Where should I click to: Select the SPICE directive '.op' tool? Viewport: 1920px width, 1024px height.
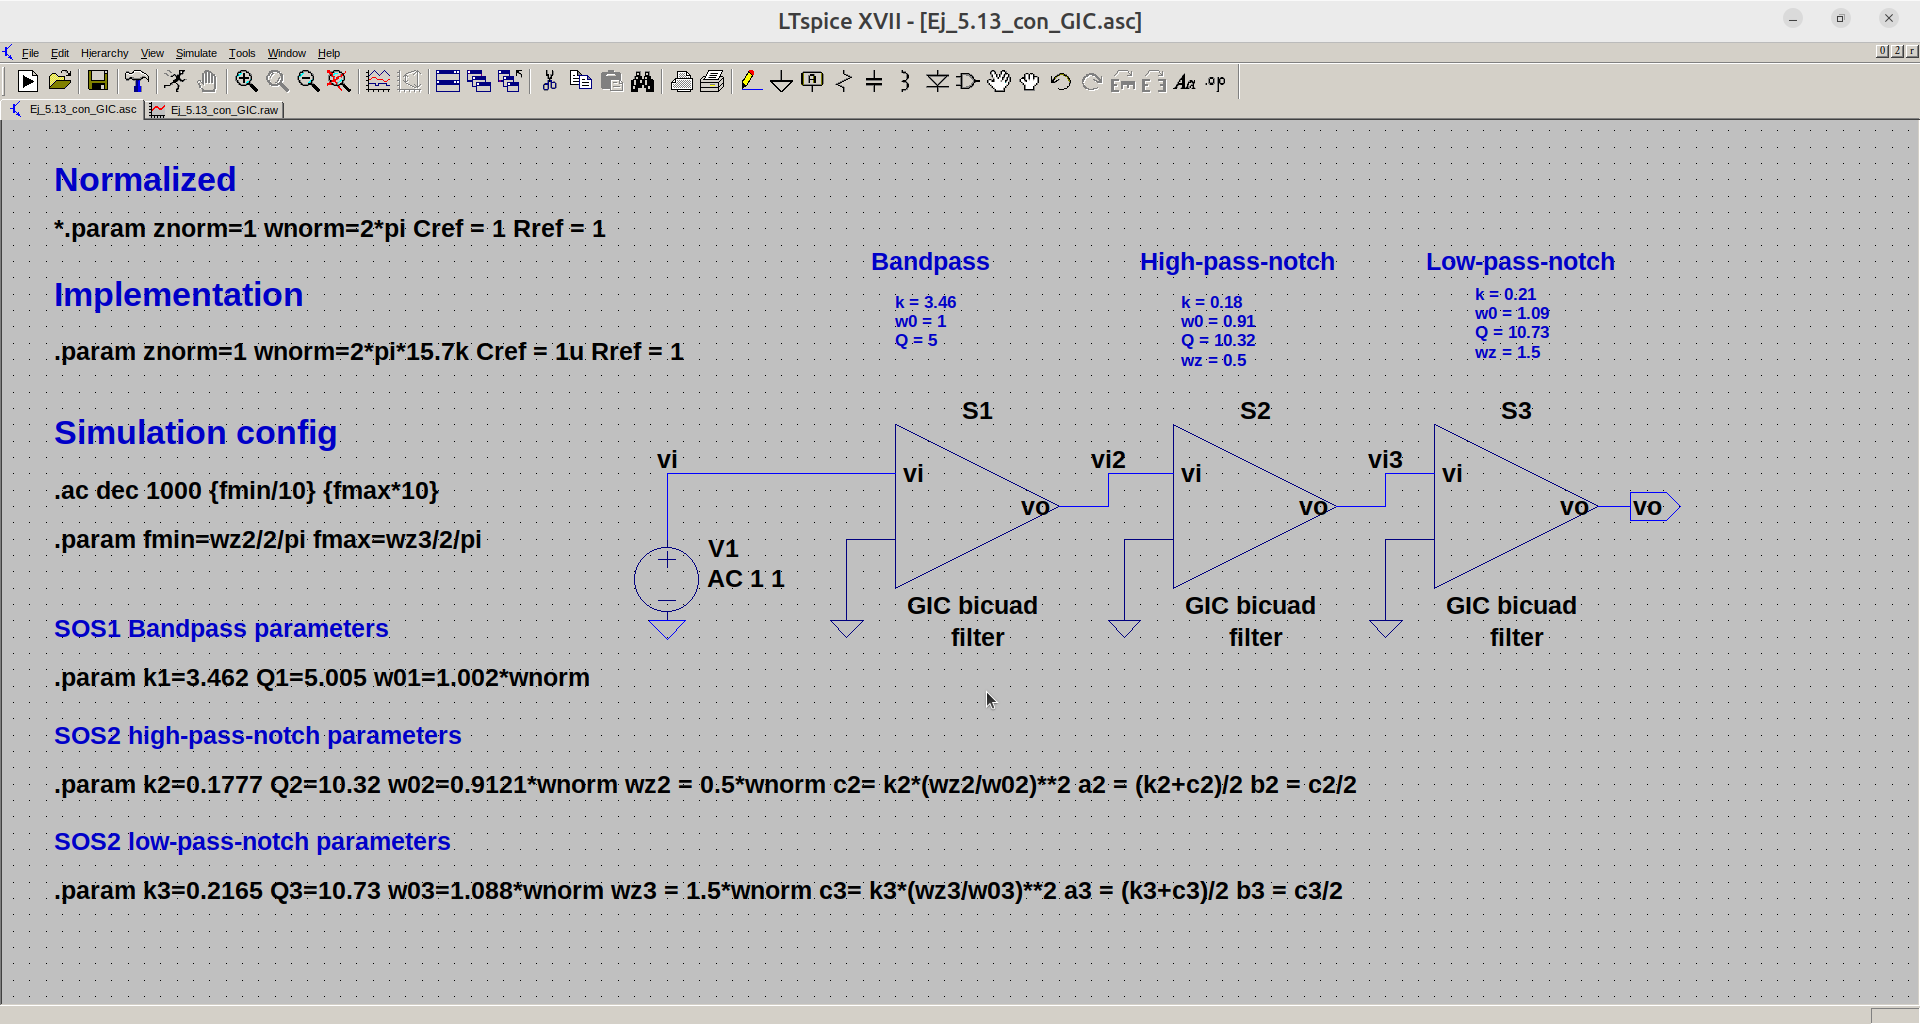(x=1216, y=82)
